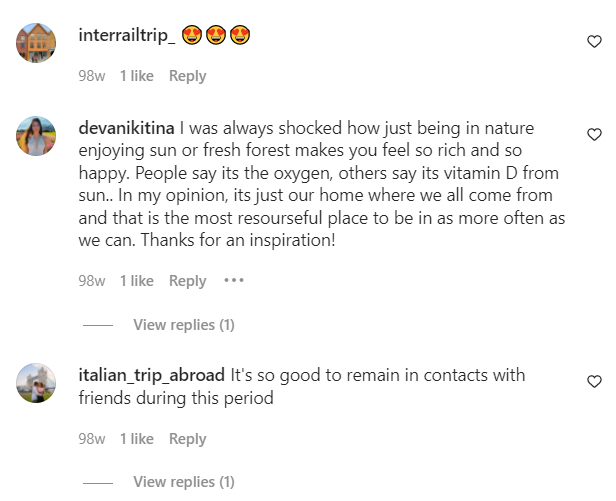Open the devanikitina username link
The width and height of the screenshot is (616, 501).
[x=126, y=128]
